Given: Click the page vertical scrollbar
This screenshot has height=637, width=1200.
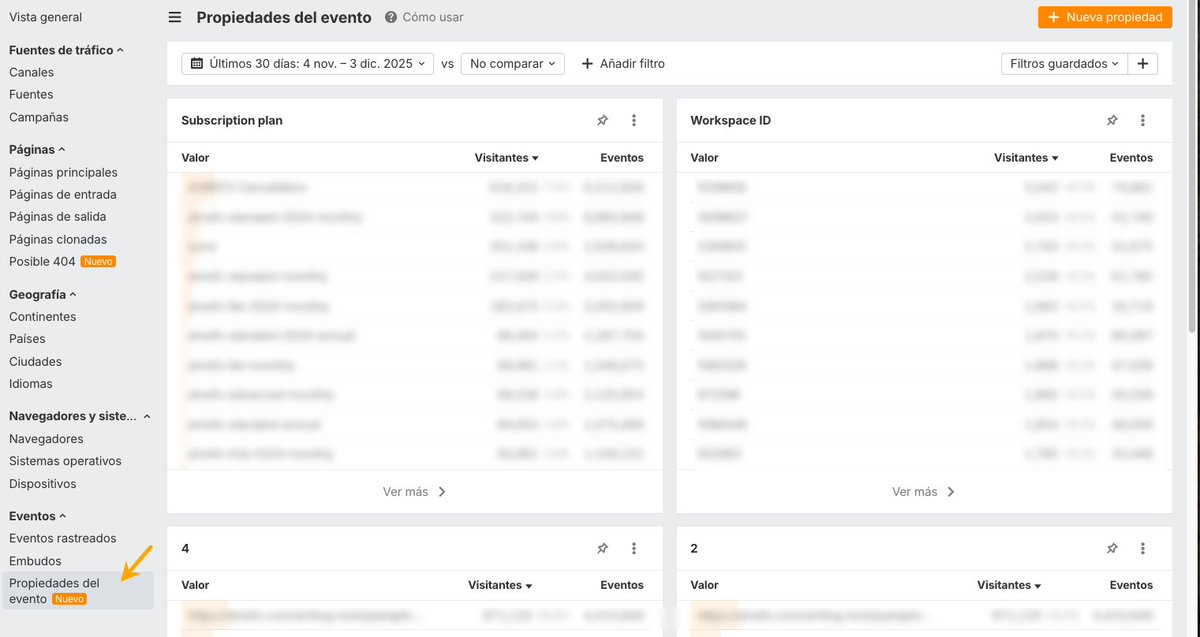Looking at the screenshot, I should click(x=1192, y=165).
